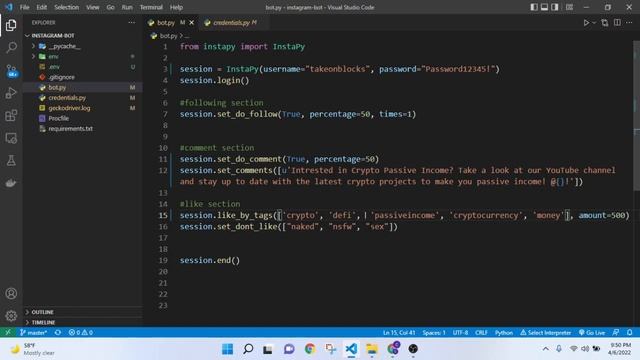This screenshot has width=640, height=360.
Task: Click the master branch status item
Action: [33, 333]
